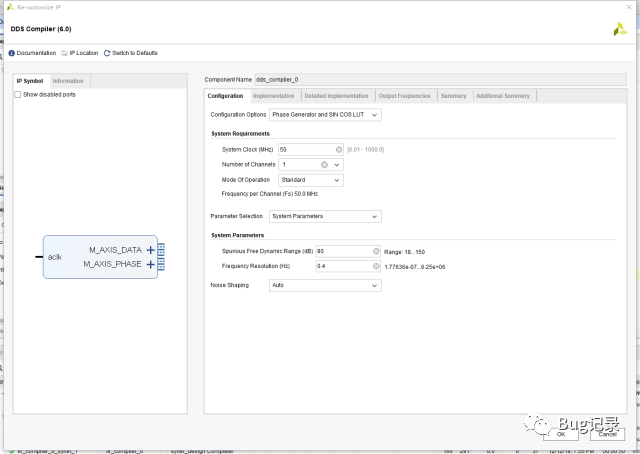Expand the M_AXIS_PHASE port plus icon
Image resolution: width=640 pixels, height=454 pixels.
click(x=151, y=265)
